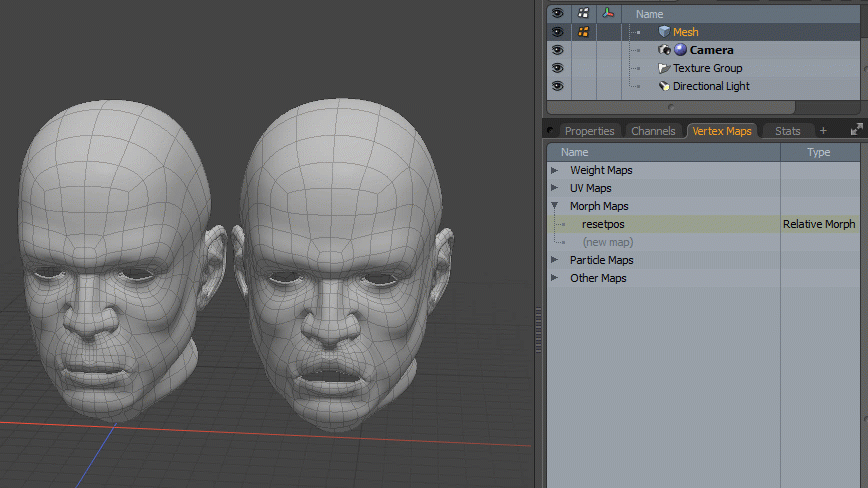Click the Camera item icon
The height and width of the screenshot is (488, 868).
664,50
